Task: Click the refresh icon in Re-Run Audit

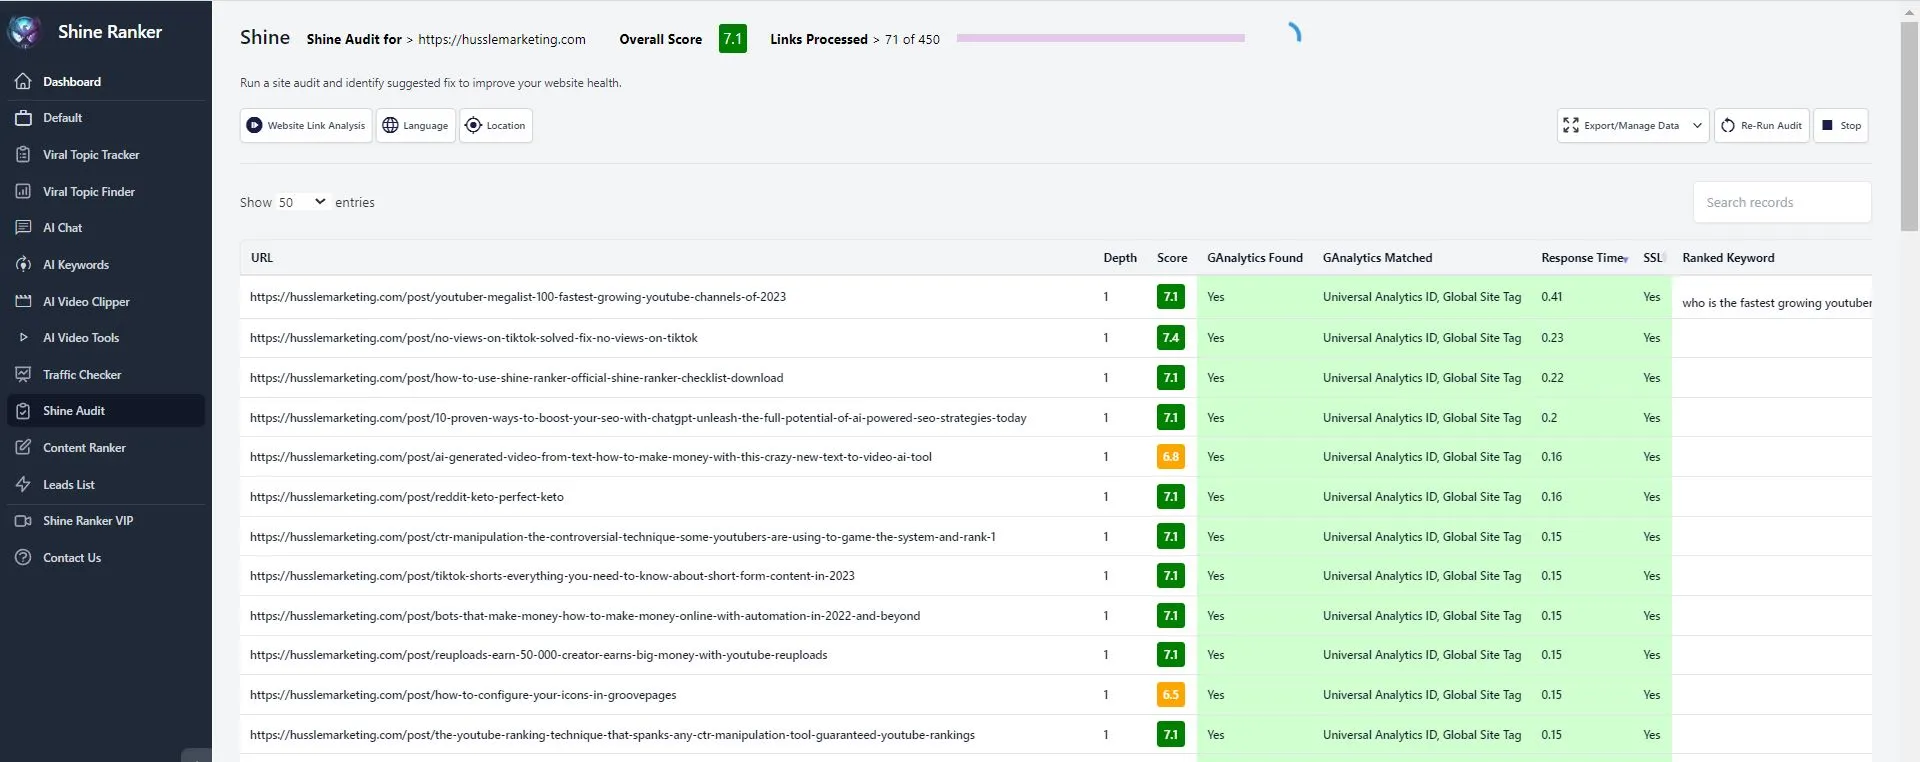Action: [1728, 126]
